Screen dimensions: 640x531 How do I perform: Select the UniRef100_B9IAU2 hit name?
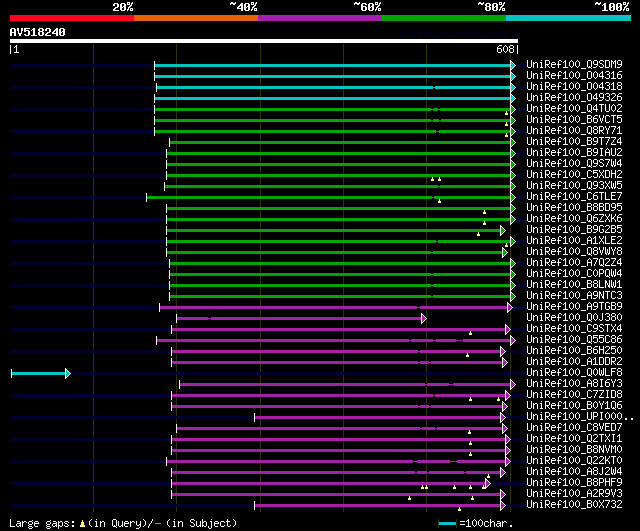[574, 153]
